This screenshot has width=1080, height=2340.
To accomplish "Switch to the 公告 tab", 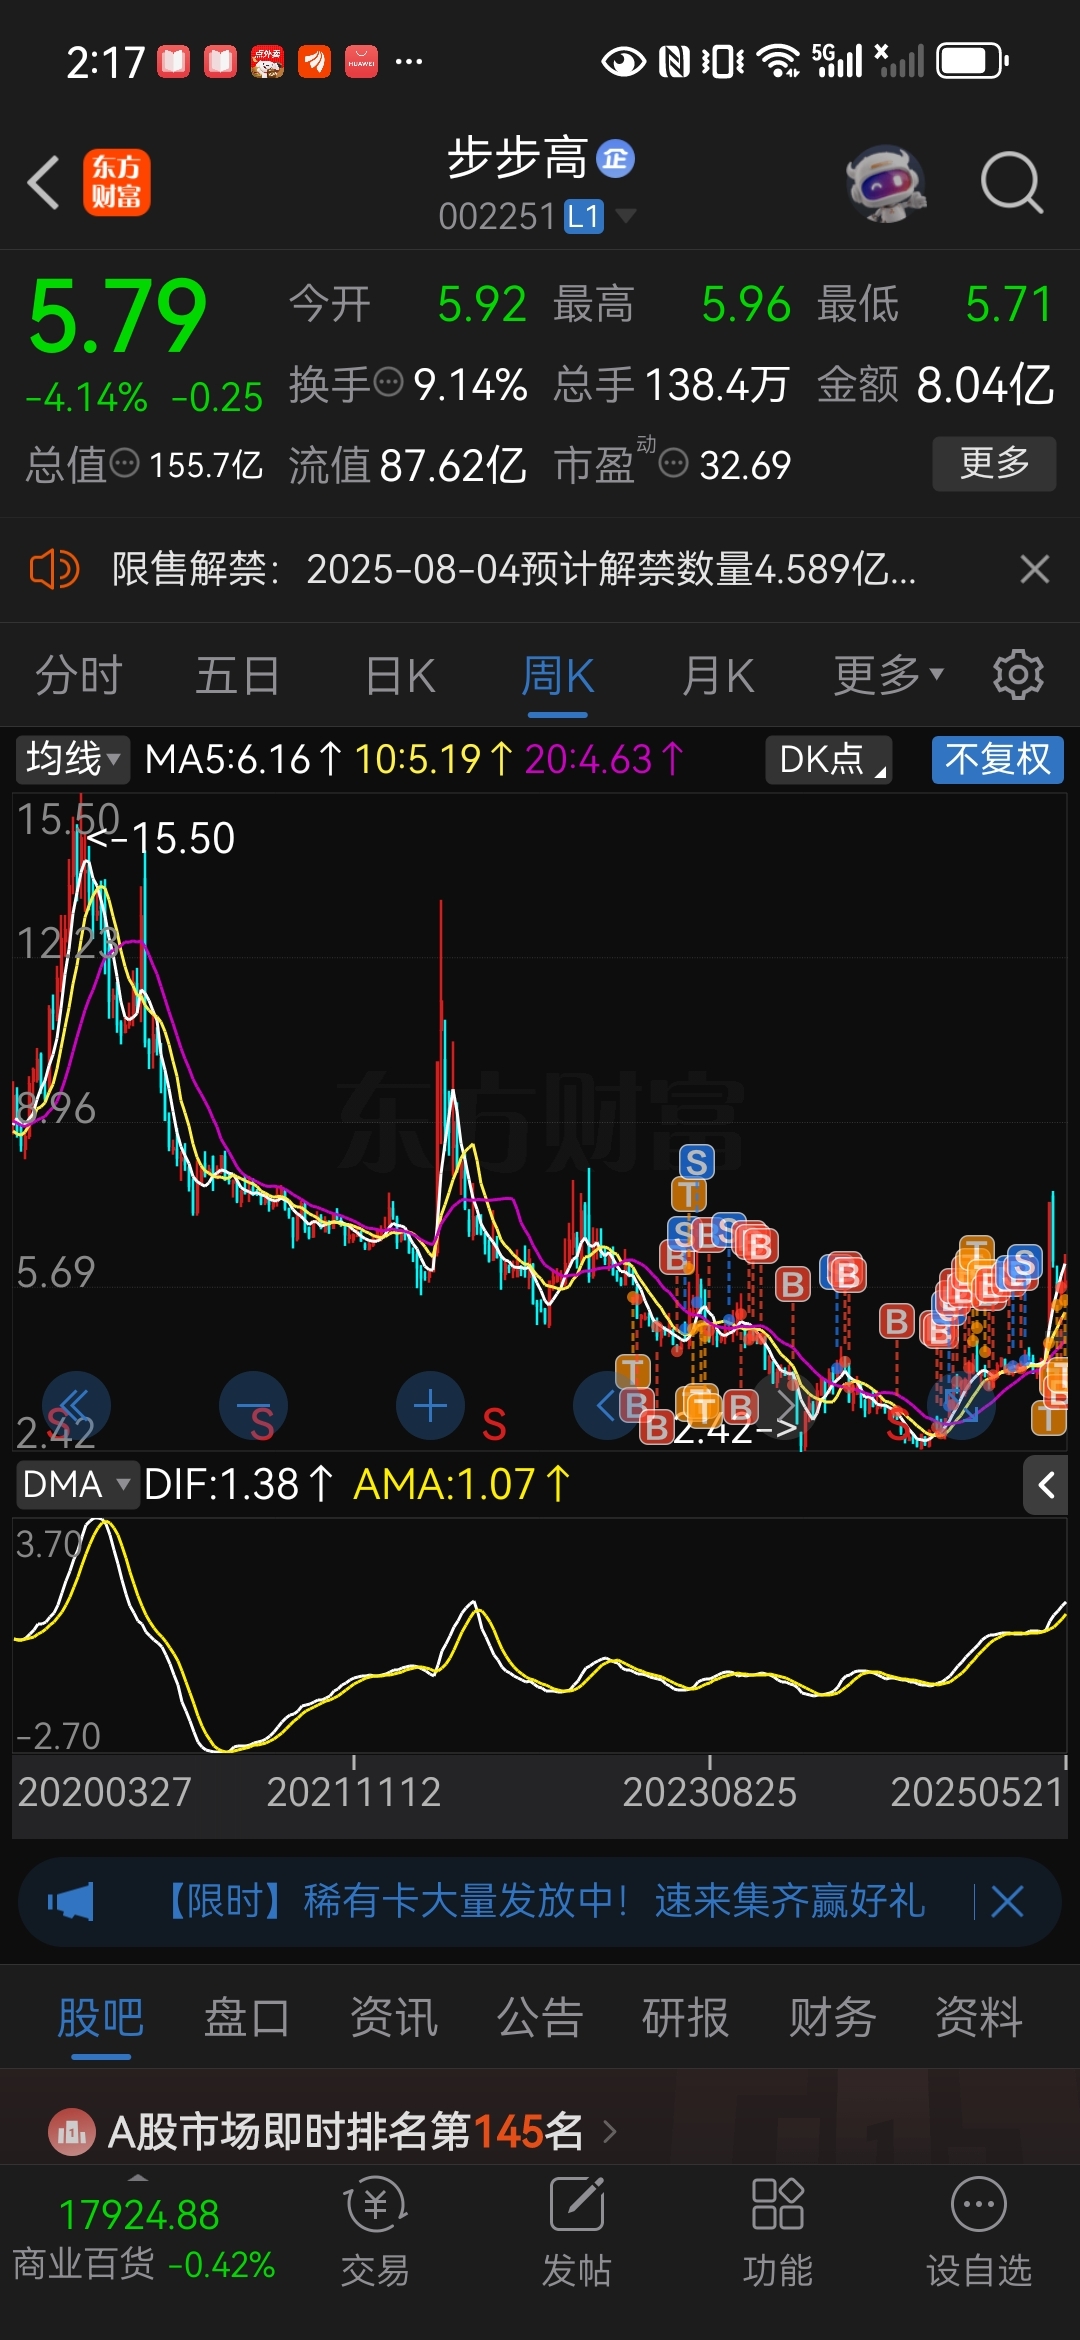I will 540,2017.
